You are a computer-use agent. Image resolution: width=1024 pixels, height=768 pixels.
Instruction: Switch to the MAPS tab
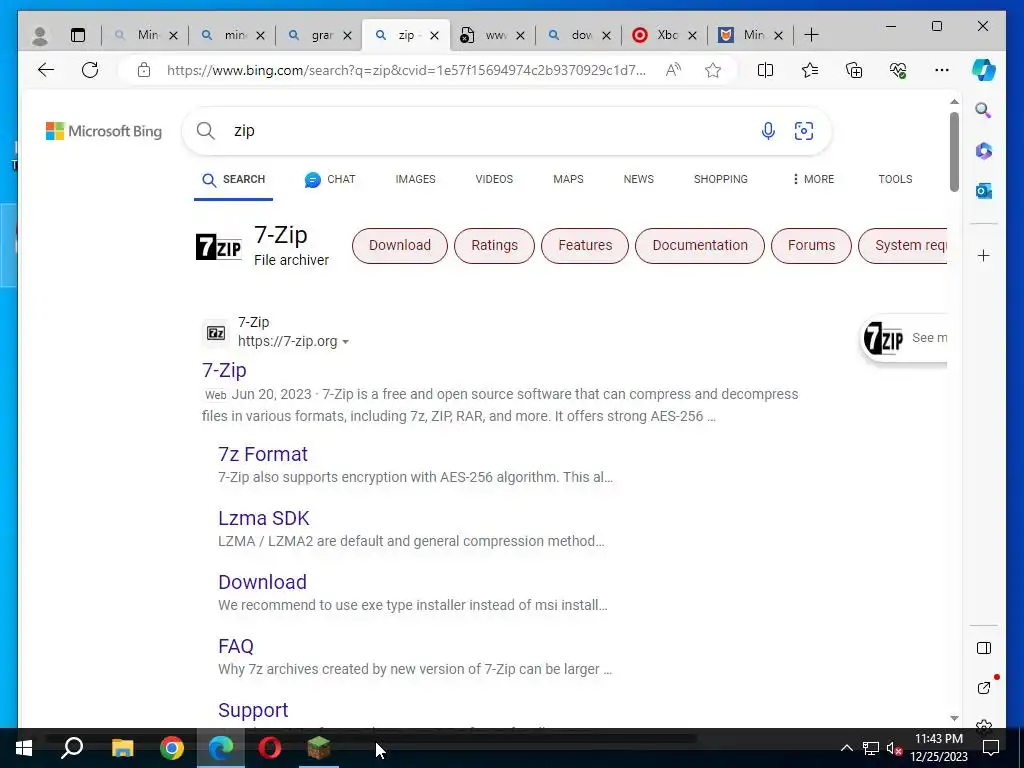568,179
